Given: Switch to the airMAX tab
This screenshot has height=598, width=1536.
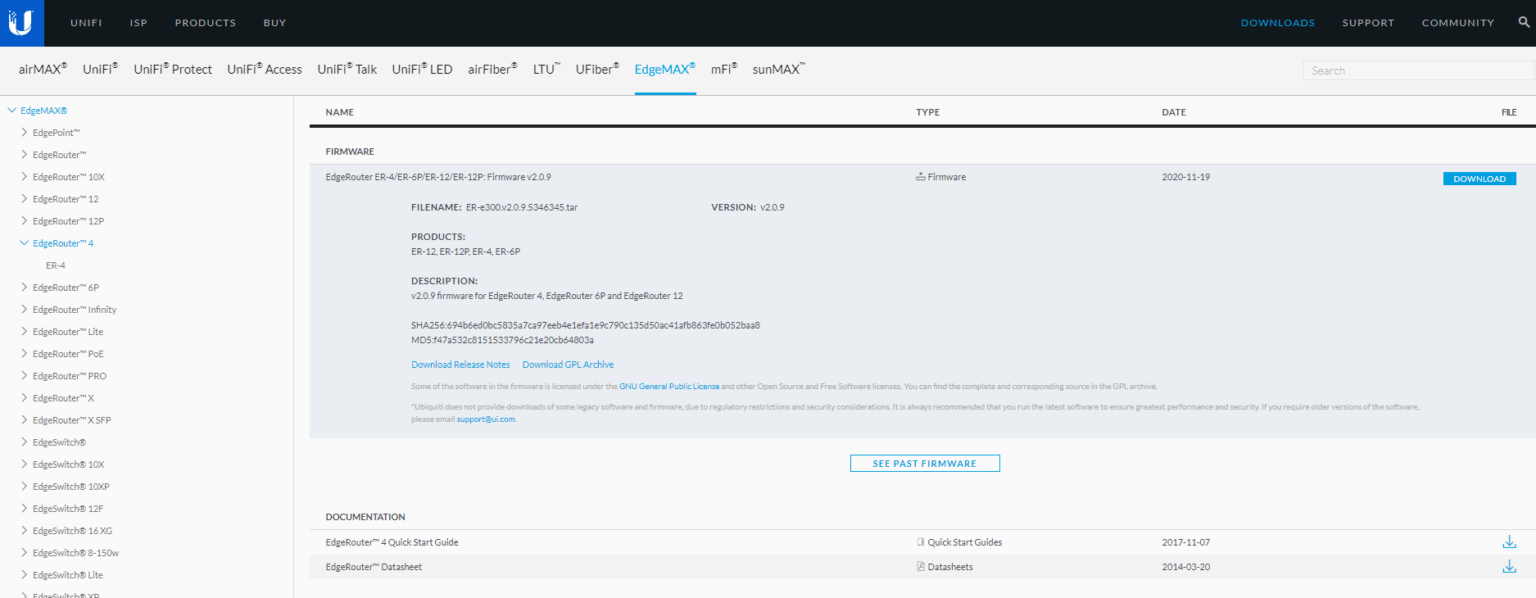Looking at the screenshot, I should point(42,69).
